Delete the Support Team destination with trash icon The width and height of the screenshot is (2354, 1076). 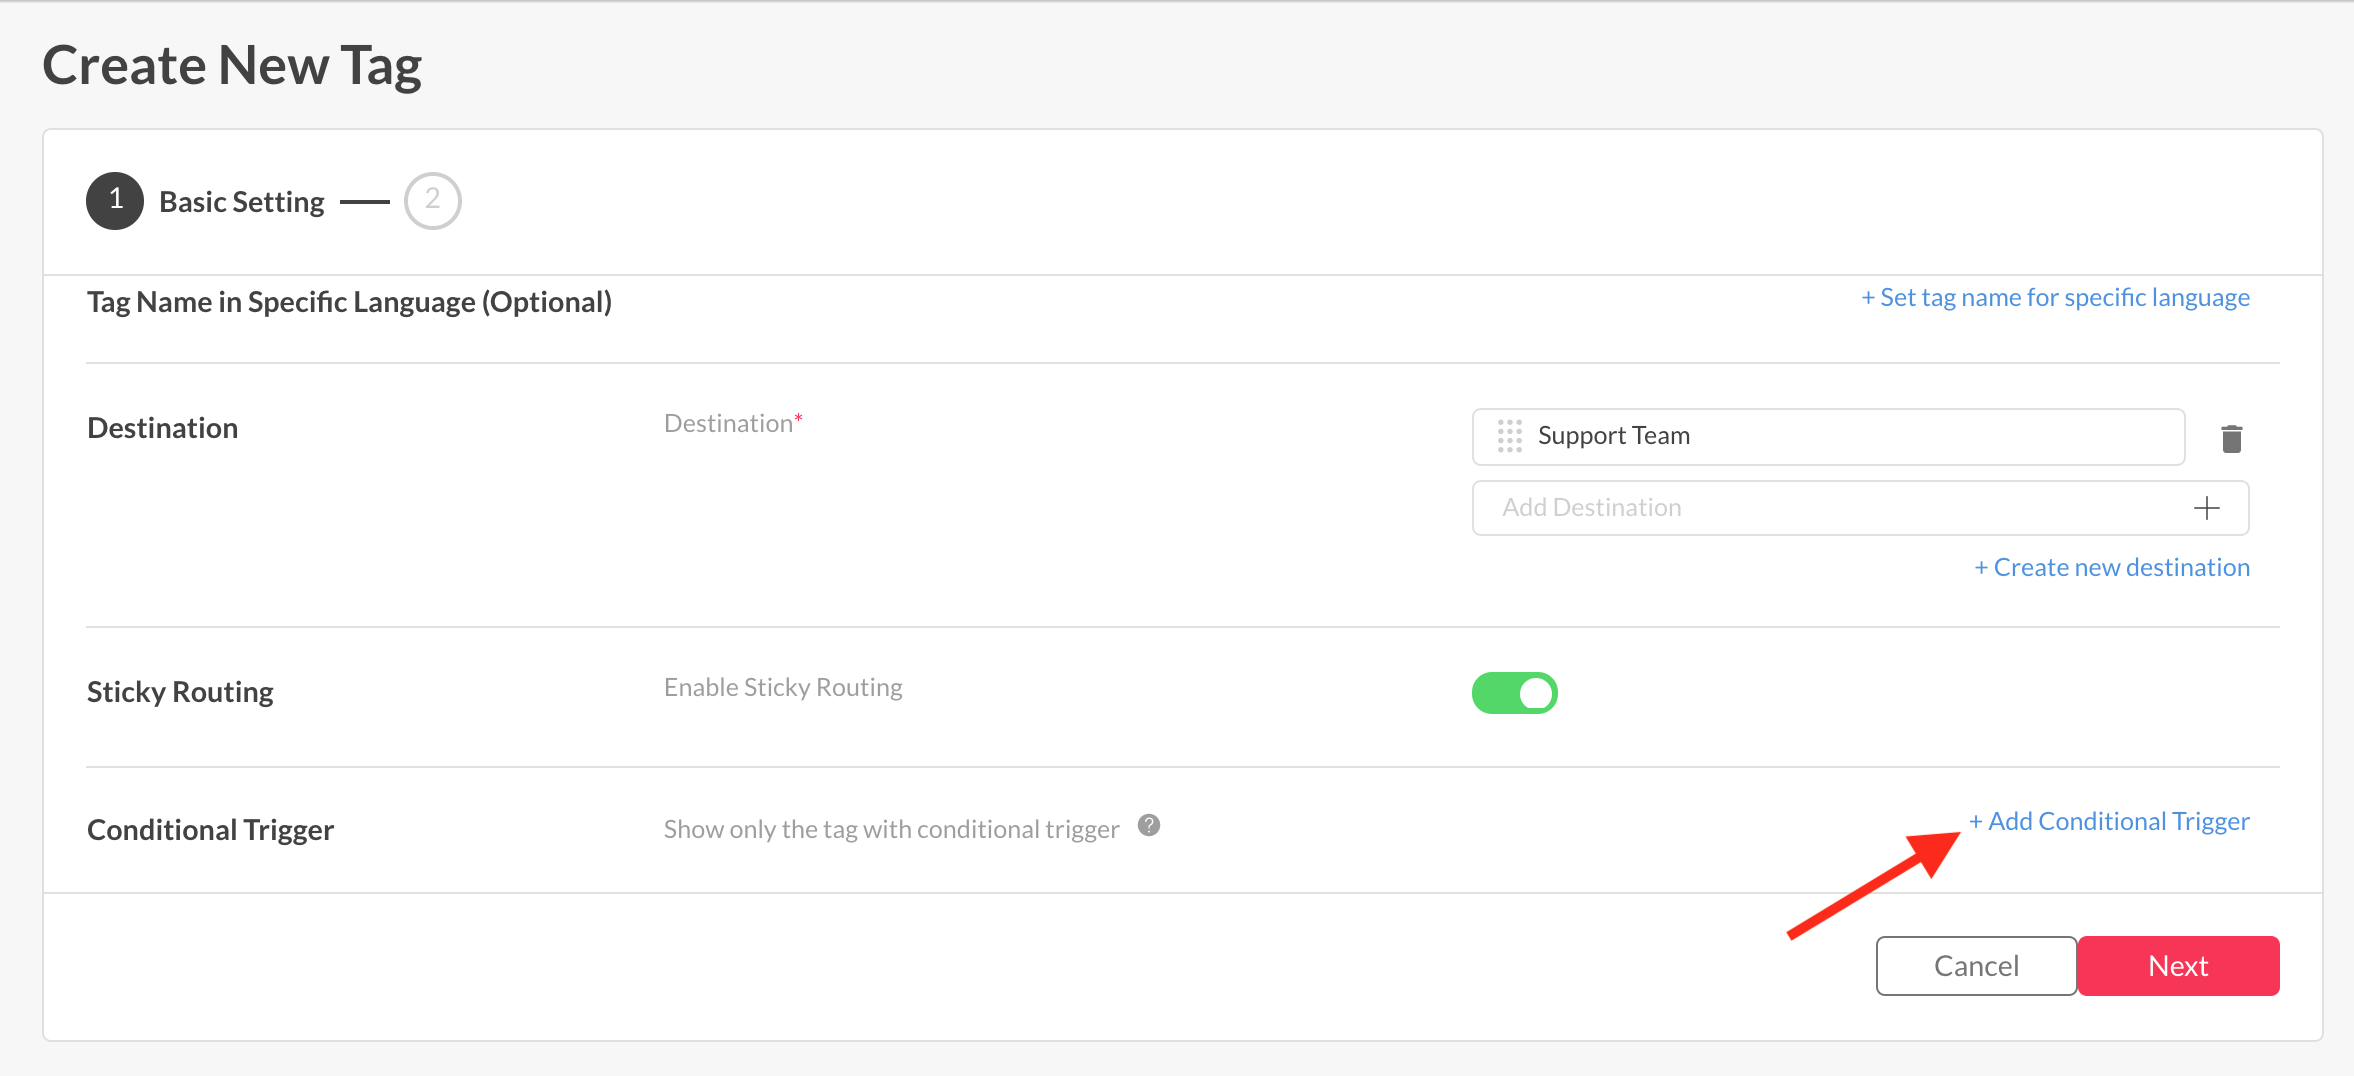pyautogui.click(x=2231, y=438)
